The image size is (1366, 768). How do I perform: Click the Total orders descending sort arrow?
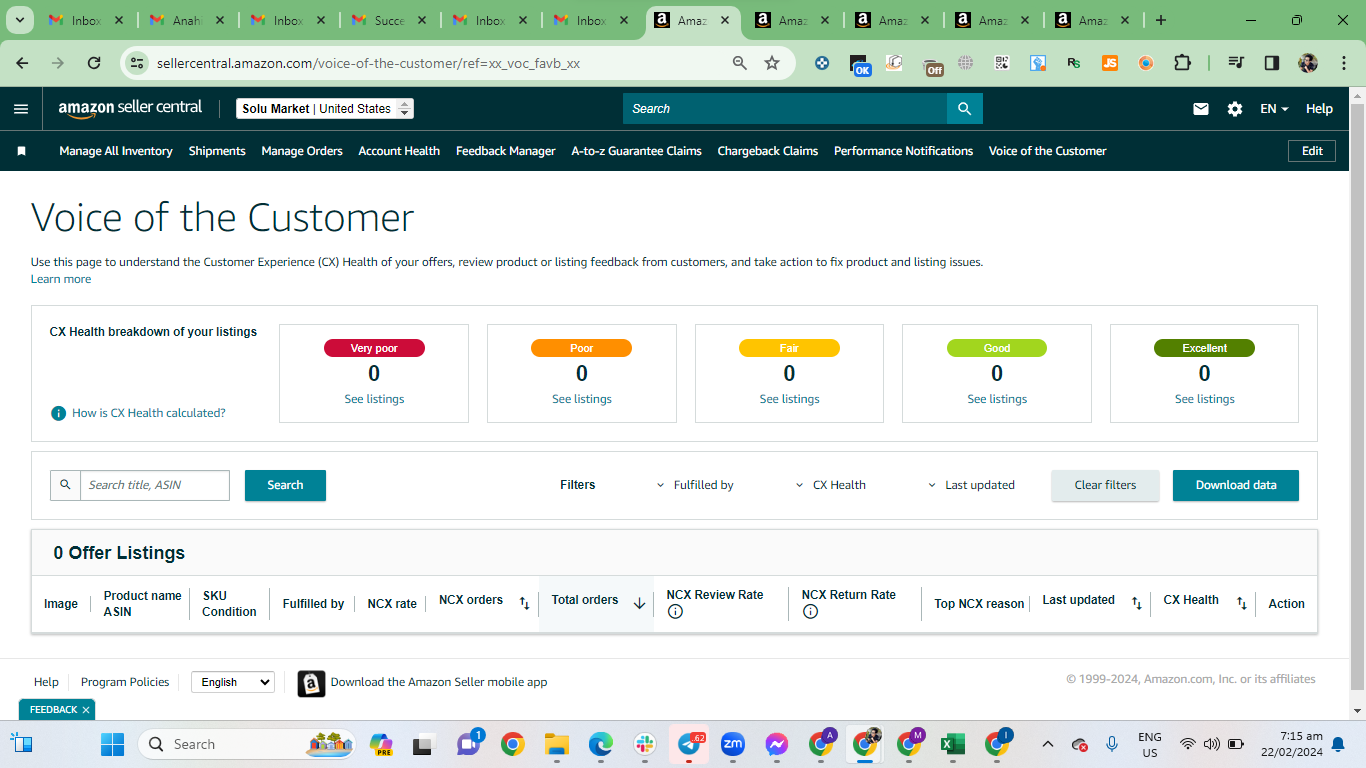(639, 603)
